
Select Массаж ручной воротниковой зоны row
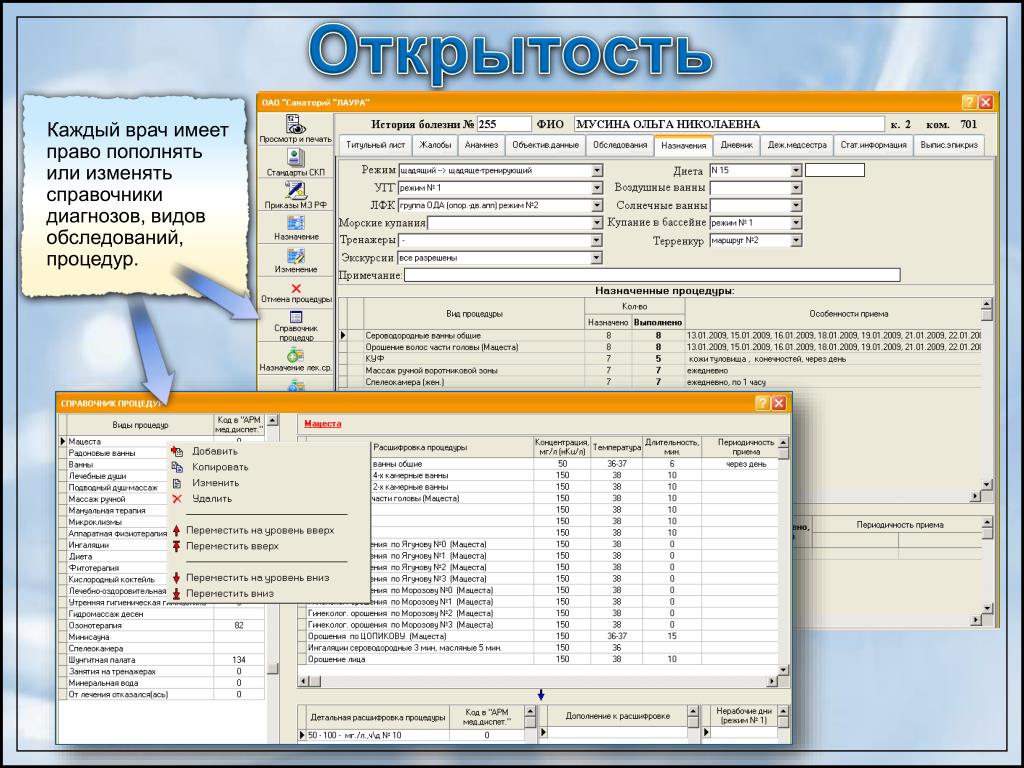click(x=660, y=370)
